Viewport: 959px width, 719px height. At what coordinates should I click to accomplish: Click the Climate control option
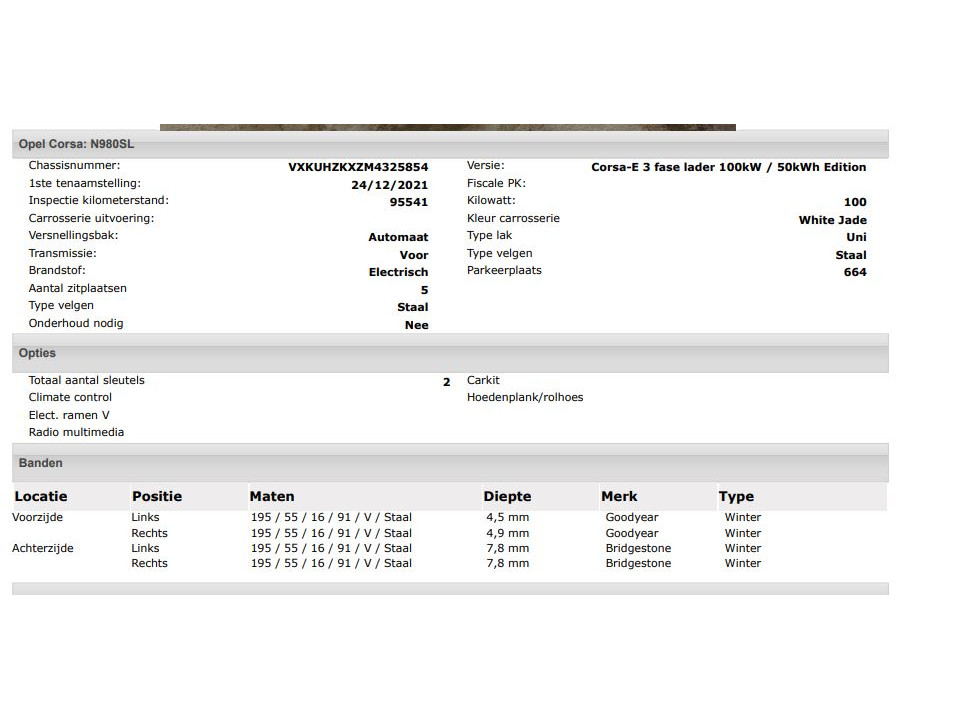[70, 397]
